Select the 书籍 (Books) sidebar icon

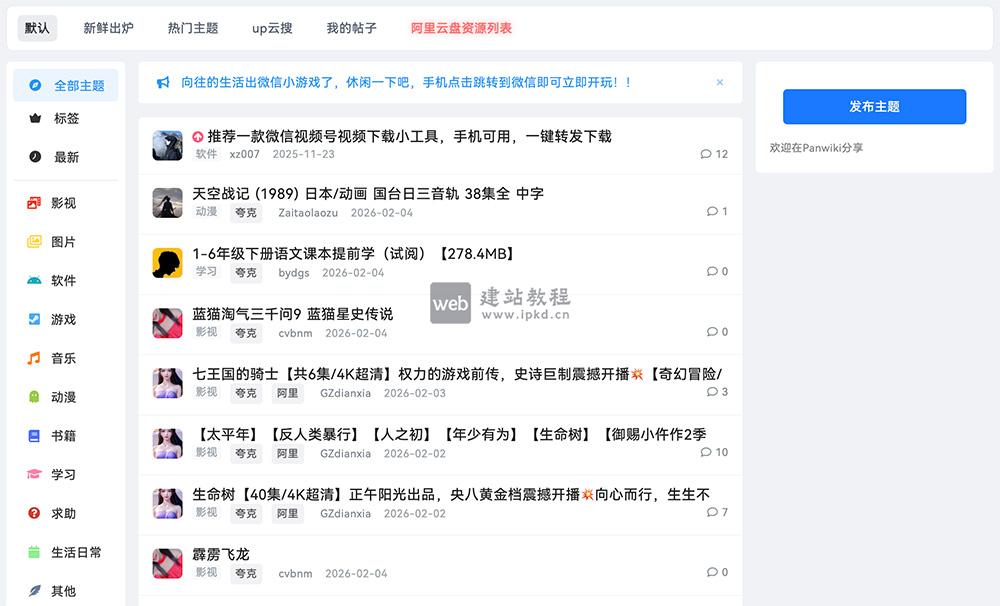tap(34, 436)
